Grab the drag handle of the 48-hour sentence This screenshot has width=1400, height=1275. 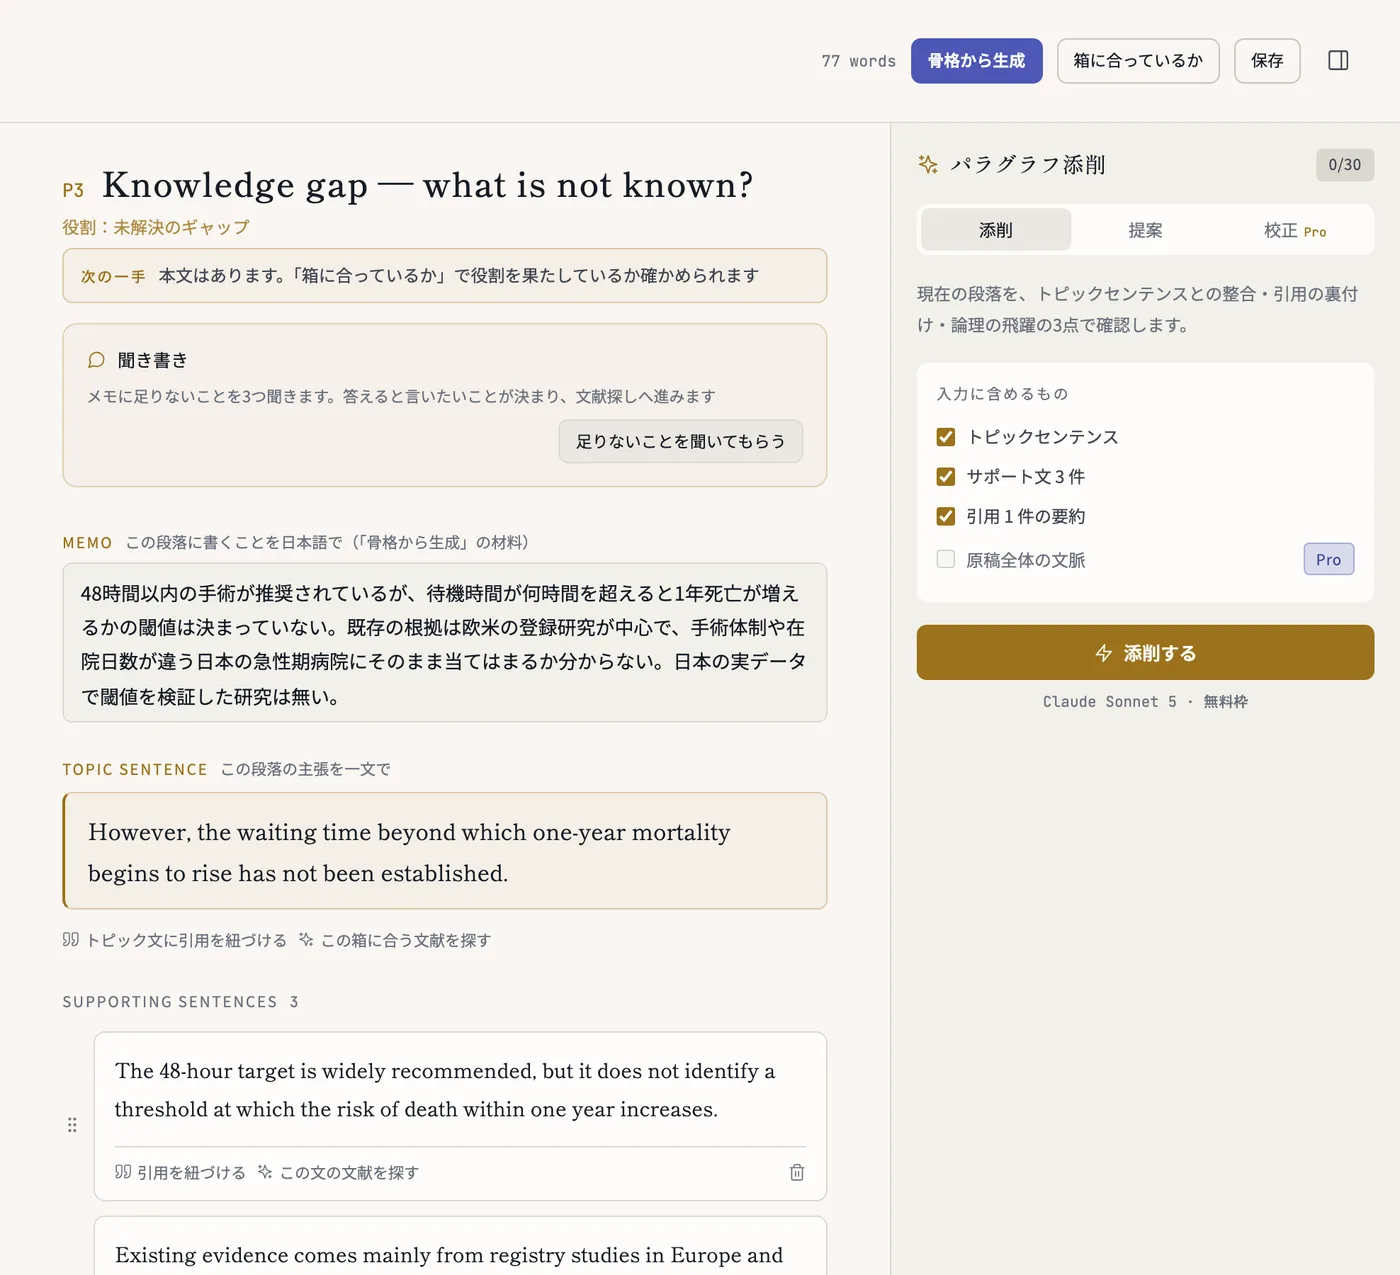[72, 1125]
